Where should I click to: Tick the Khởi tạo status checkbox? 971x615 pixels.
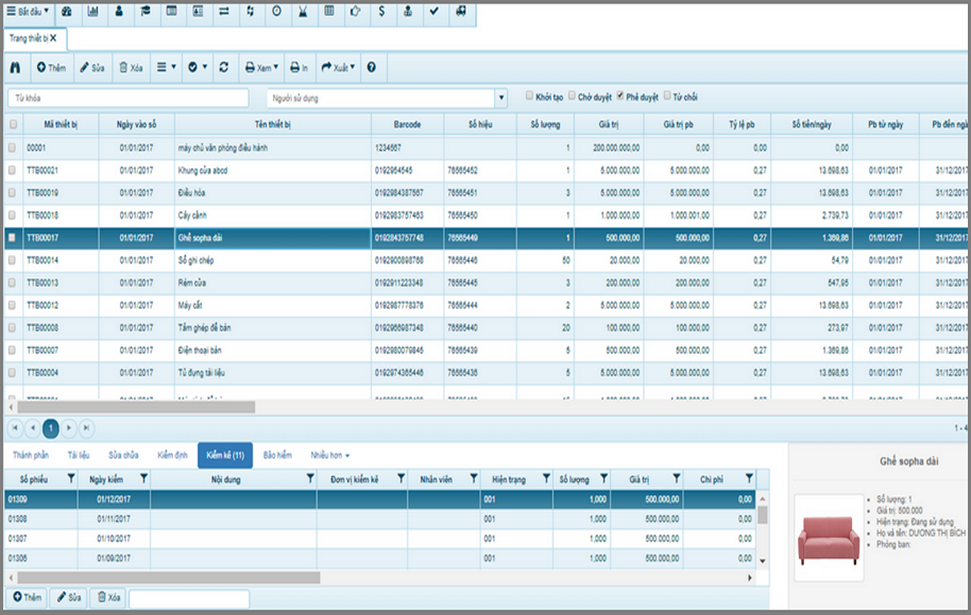[x=529, y=96]
